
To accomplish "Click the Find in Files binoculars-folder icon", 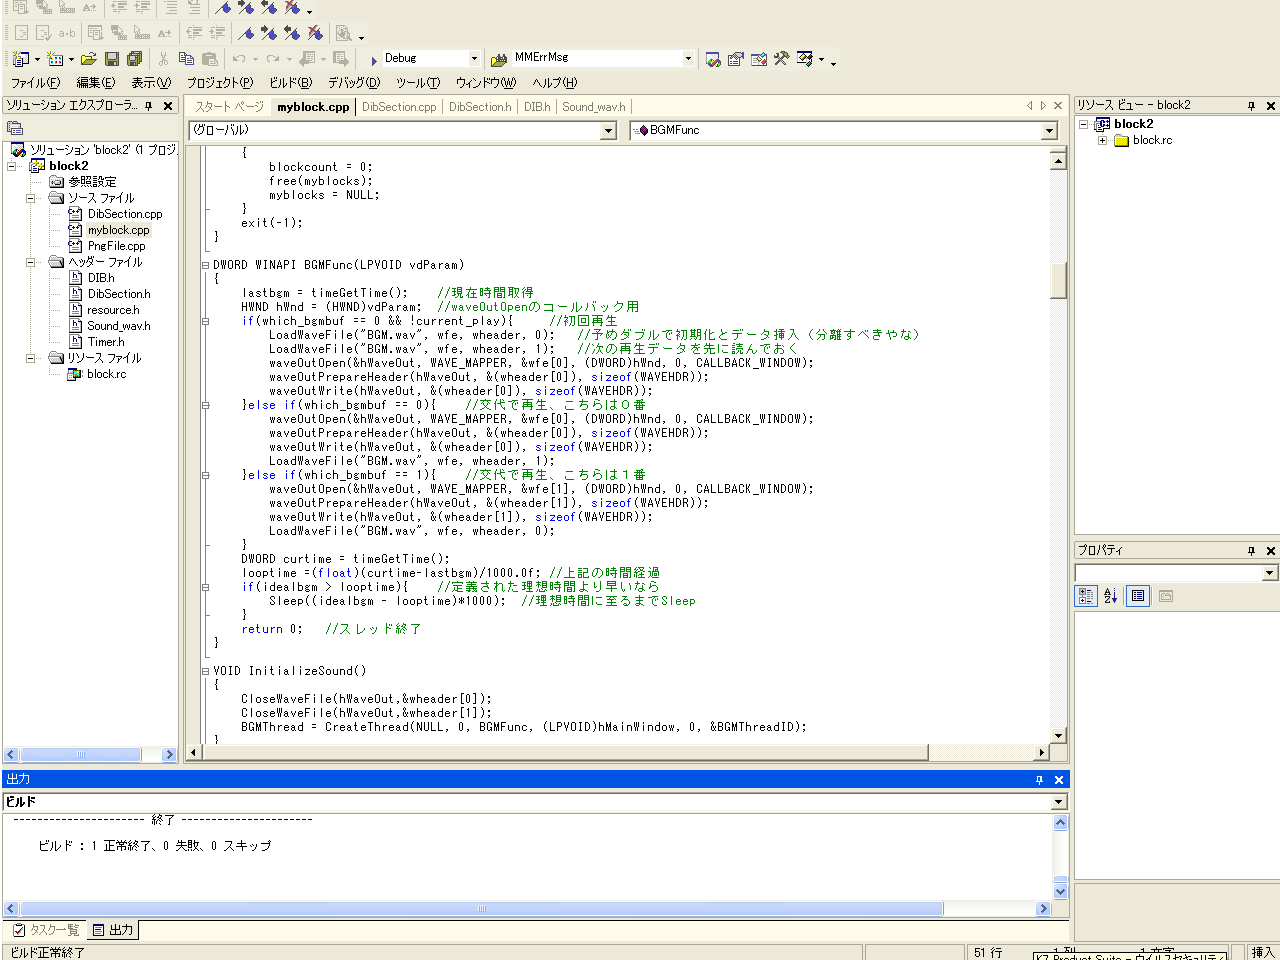I will (x=499, y=59).
